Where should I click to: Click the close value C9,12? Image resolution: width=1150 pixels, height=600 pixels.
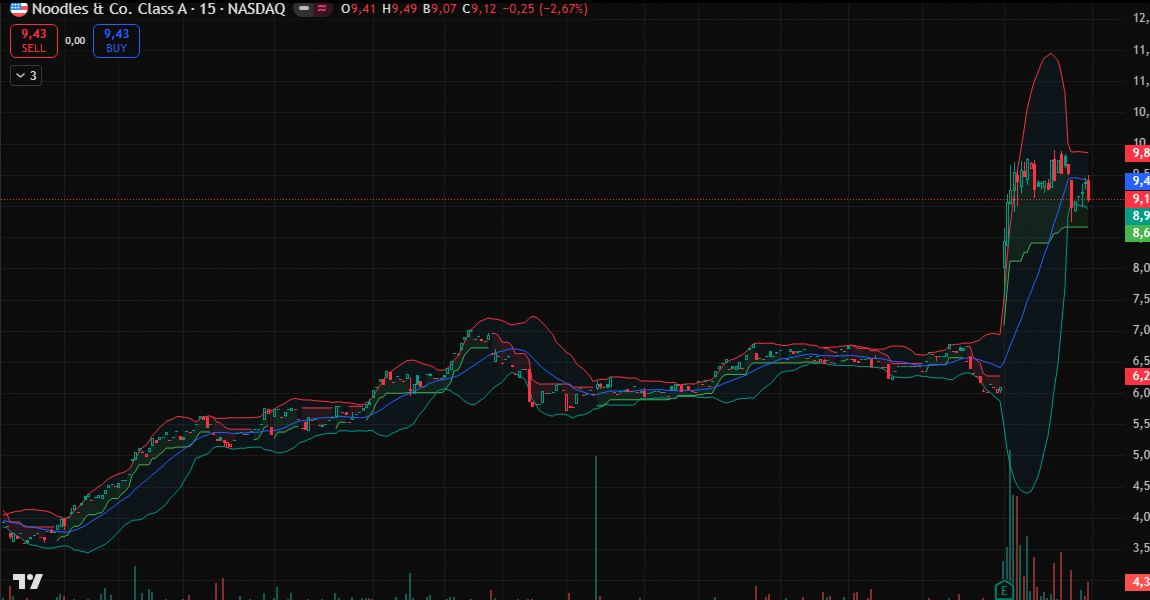479,9
